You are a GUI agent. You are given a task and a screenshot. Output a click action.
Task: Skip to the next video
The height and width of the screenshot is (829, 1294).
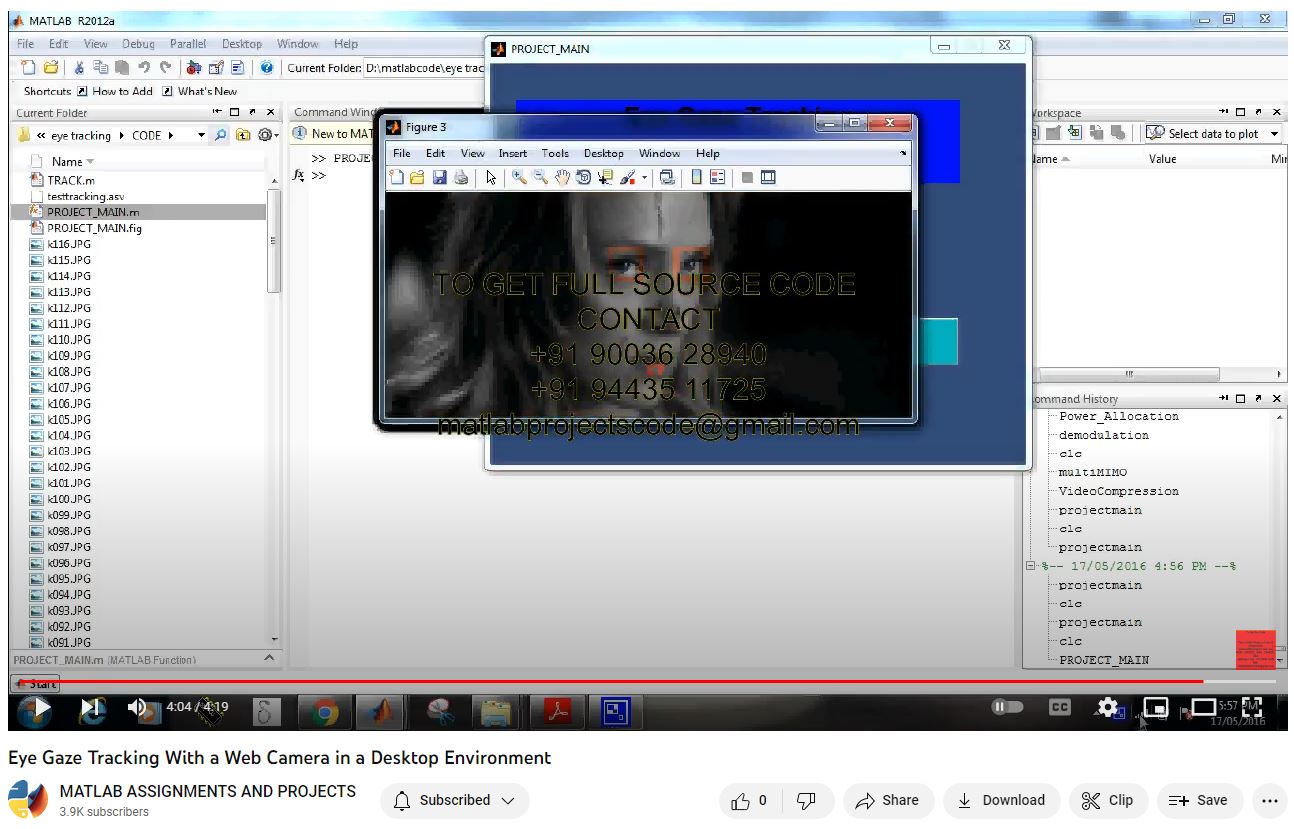[92, 708]
